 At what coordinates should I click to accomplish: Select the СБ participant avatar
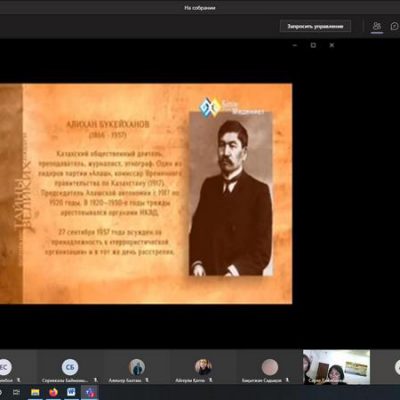click(x=70, y=367)
